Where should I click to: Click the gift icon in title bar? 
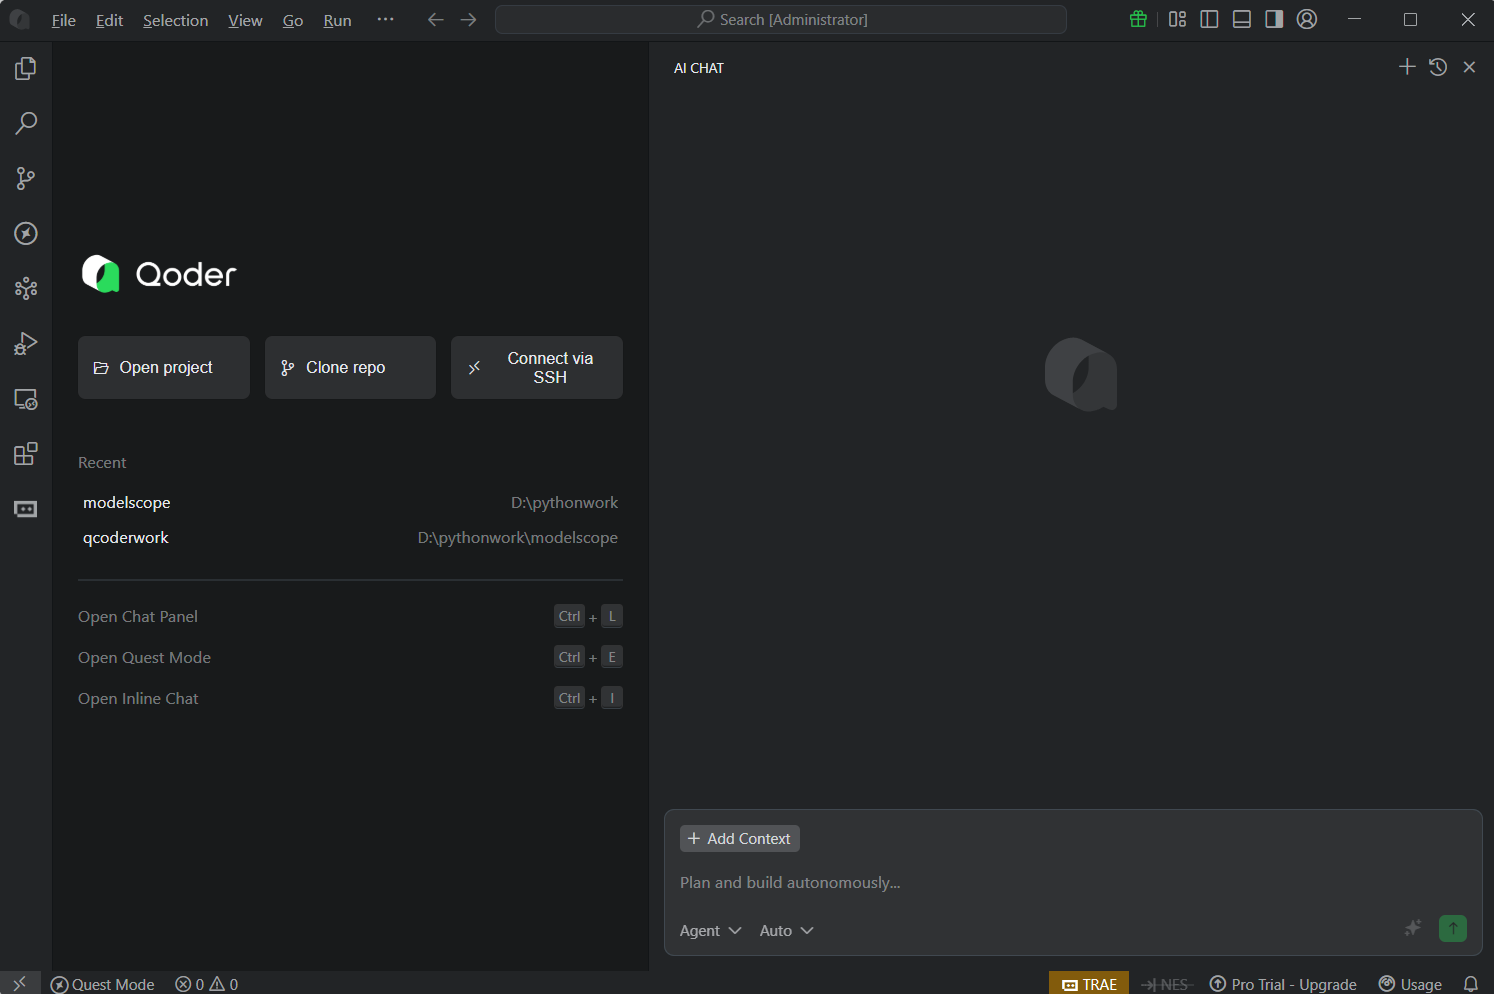click(1138, 19)
